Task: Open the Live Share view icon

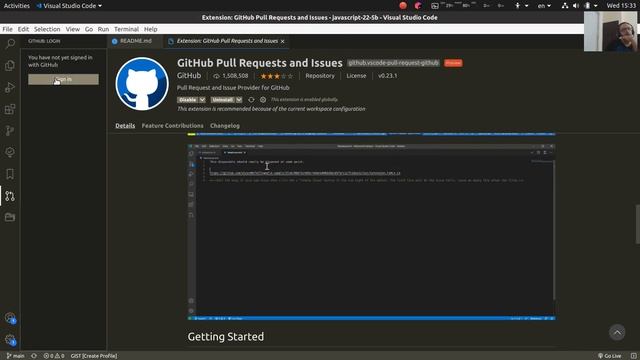Action: [x=10, y=152]
